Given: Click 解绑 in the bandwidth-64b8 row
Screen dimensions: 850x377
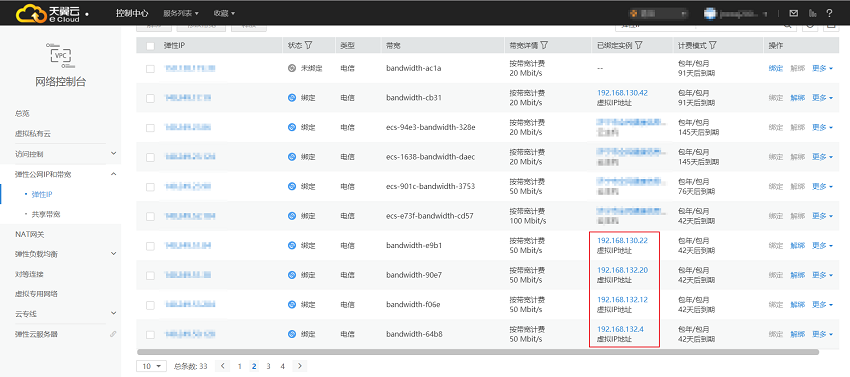Looking at the screenshot, I should [x=797, y=334].
